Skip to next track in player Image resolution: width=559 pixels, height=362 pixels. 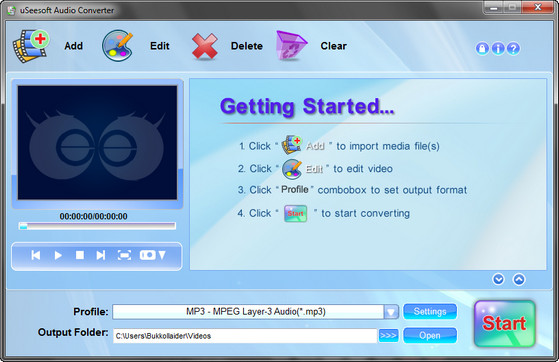pos(101,255)
